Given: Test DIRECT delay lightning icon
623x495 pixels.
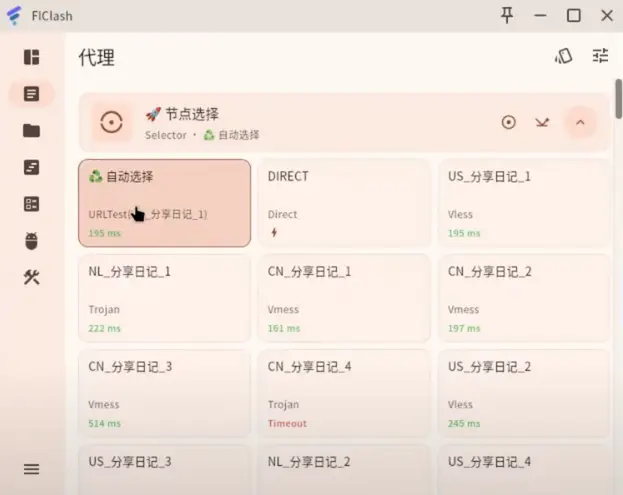Looking at the screenshot, I should (x=274, y=232).
